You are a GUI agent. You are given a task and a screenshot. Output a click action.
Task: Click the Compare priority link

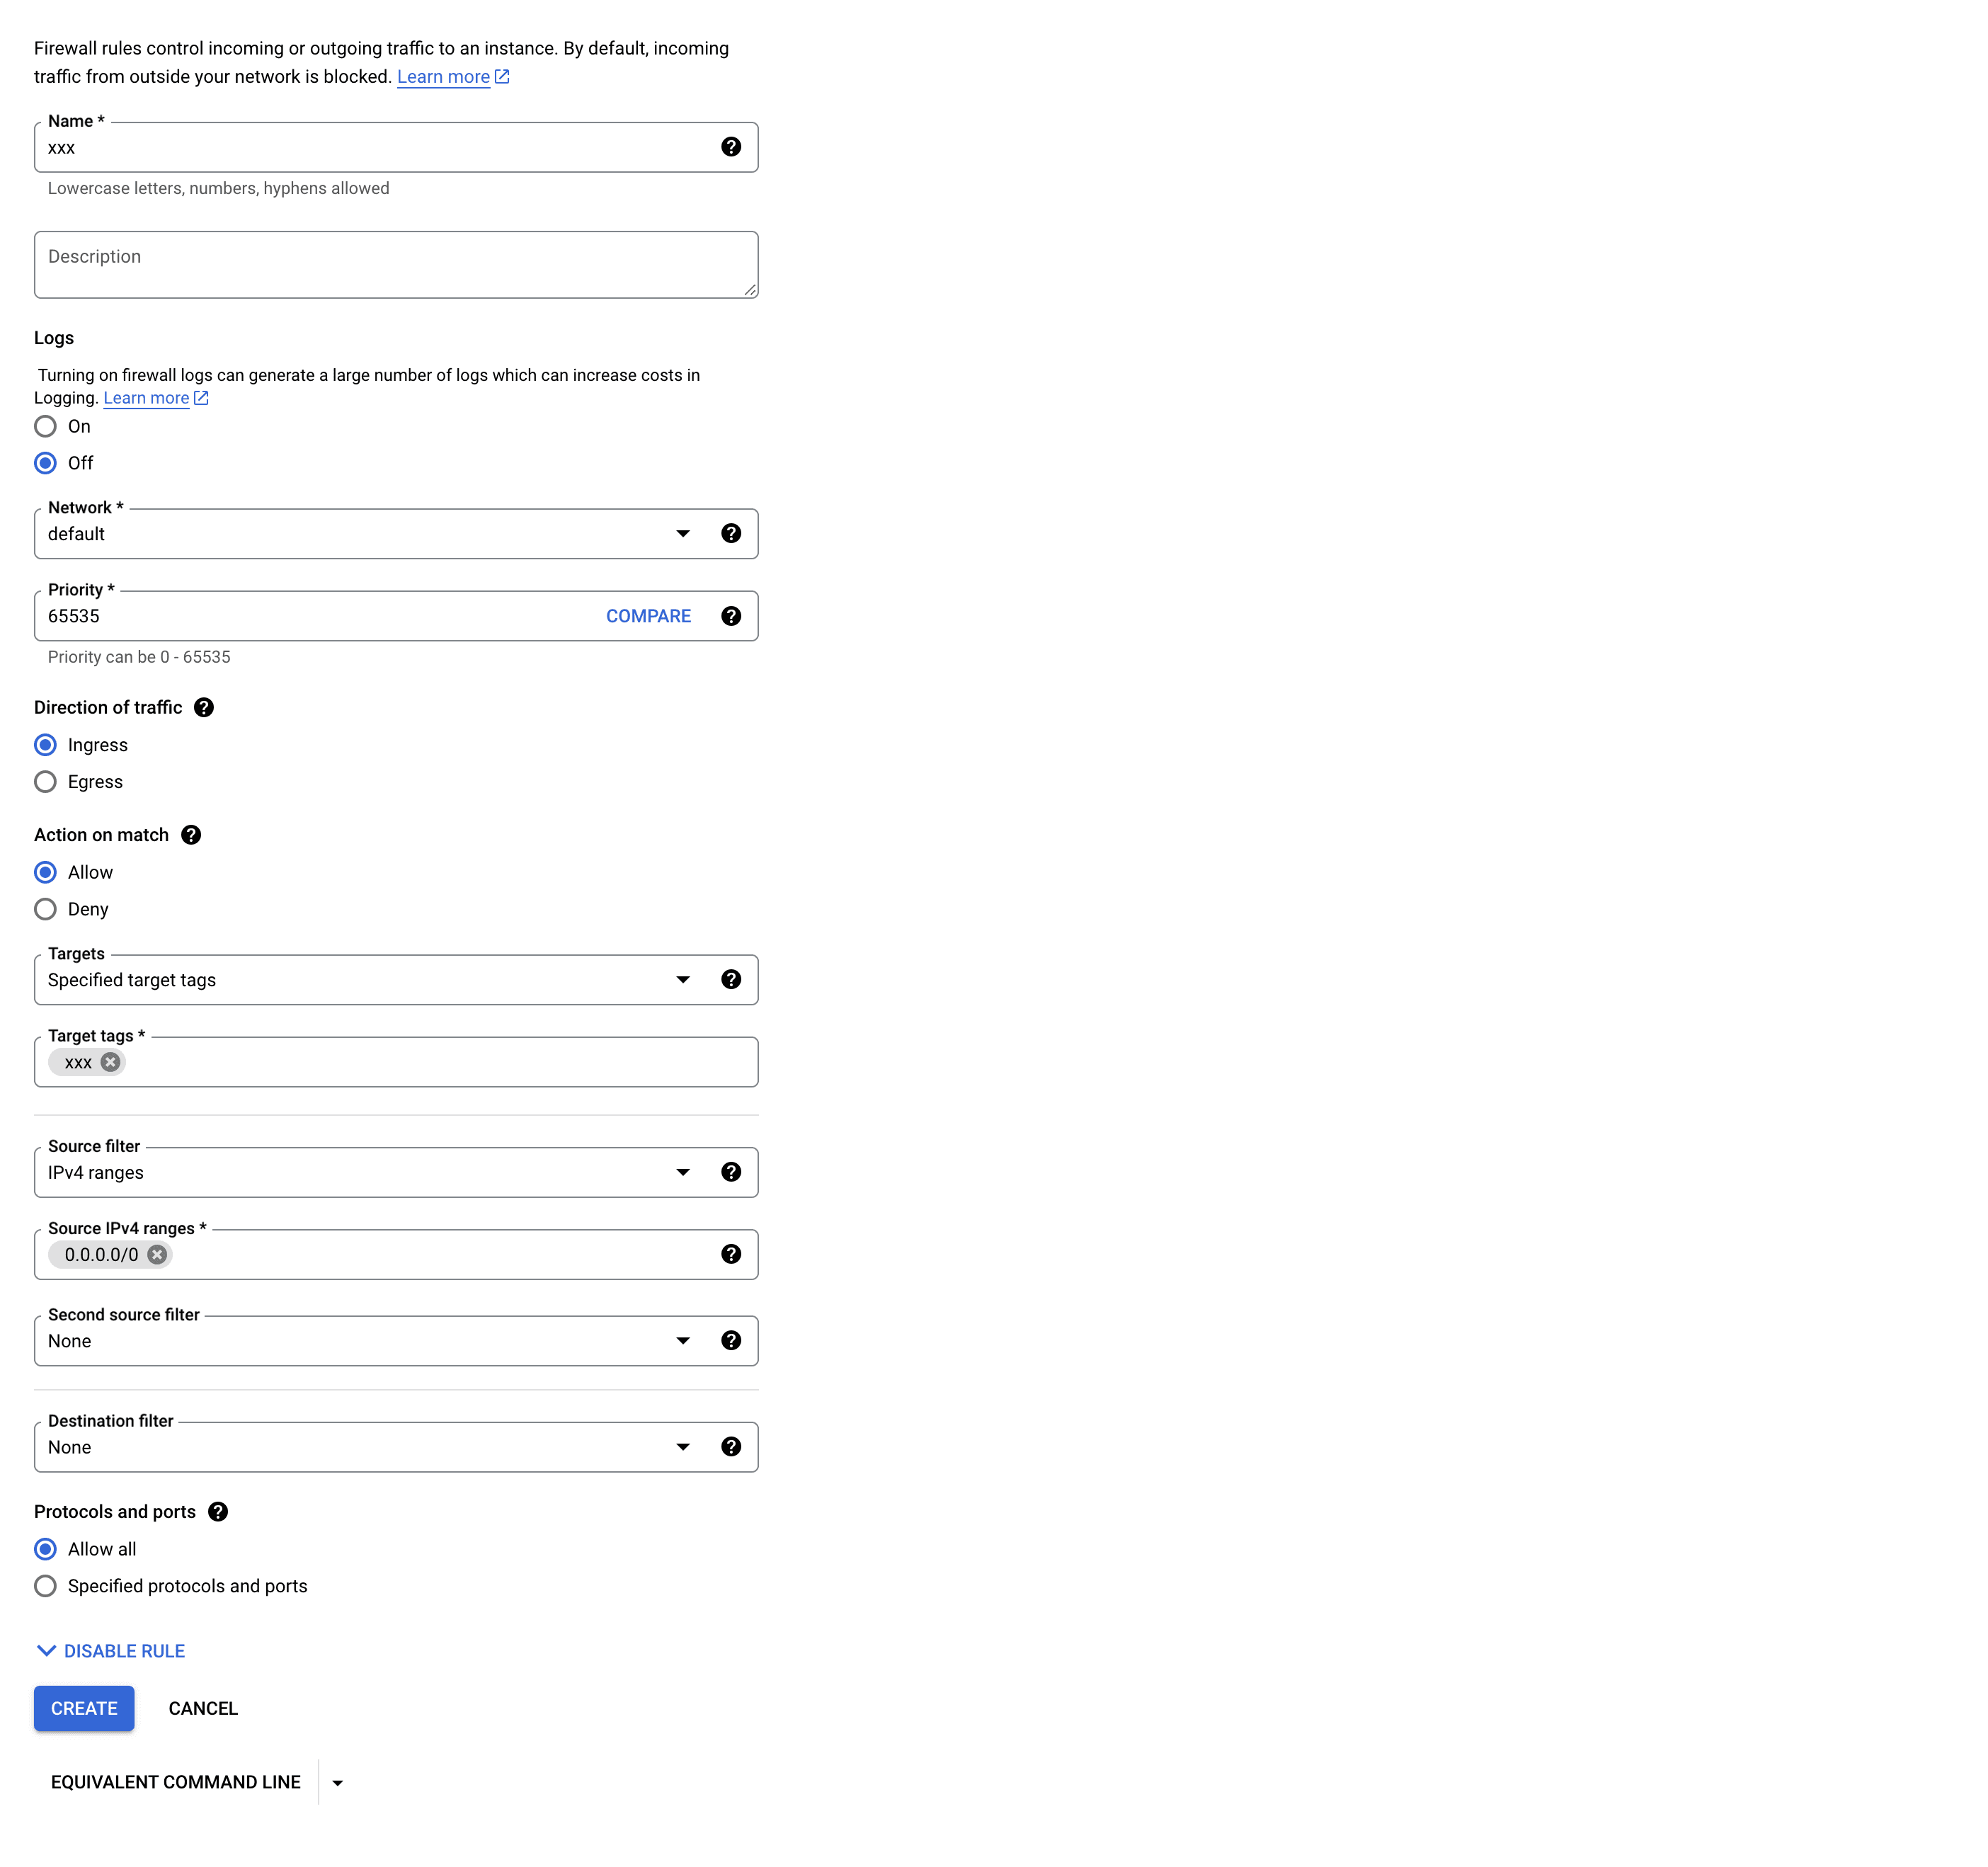click(x=648, y=616)
